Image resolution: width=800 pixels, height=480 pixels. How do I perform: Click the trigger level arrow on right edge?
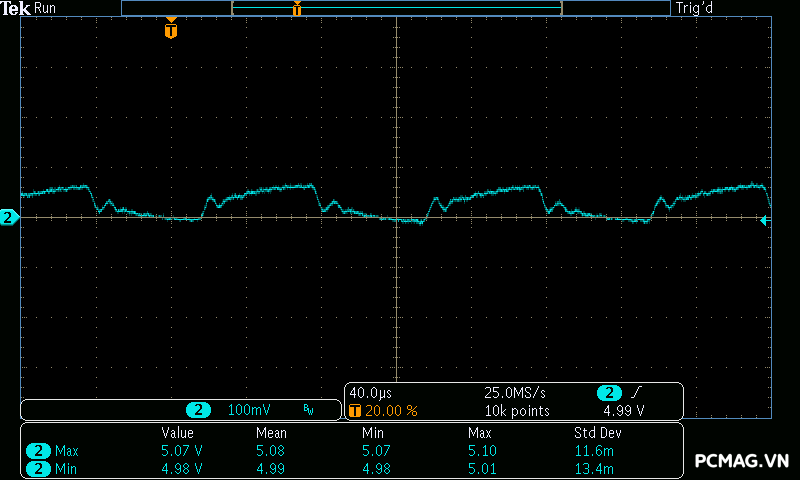coord(764,221)
